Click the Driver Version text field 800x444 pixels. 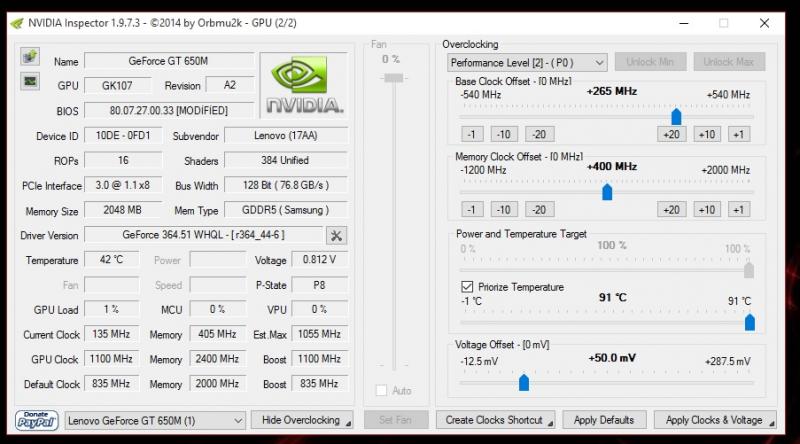click(203, 235)
